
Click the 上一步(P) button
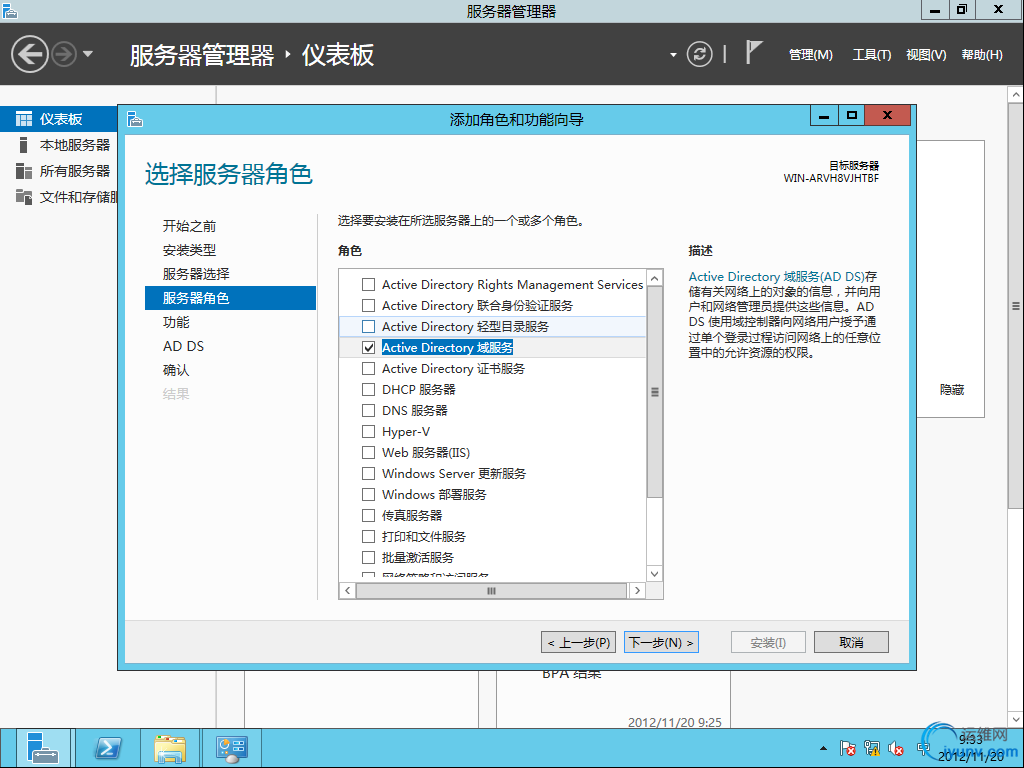pos(578,642)
